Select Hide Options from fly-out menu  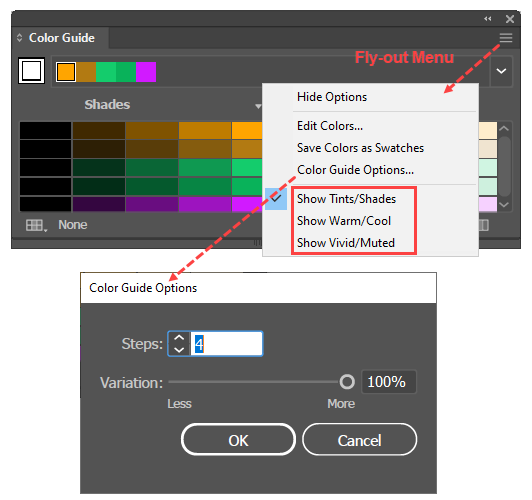tap(332, 97)
